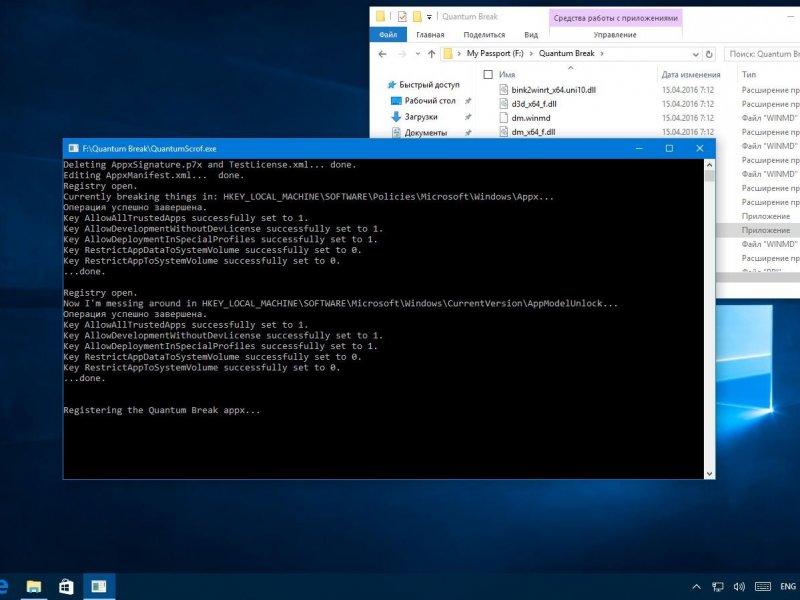The width and height of the screenshot is (800, 600).
Task: Open Документы in the navigation pane
Action: pos(426,133)
